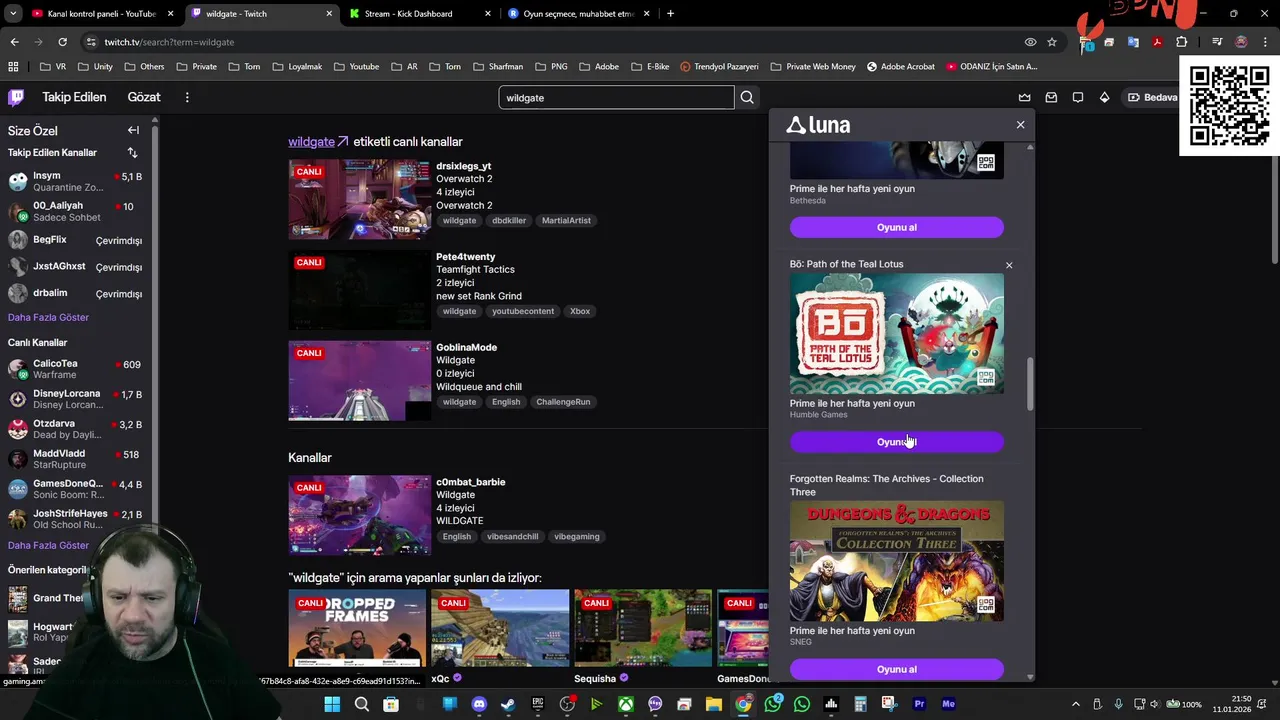
Task: Open Prime Loot crown icon
Action: point(1024,97)
